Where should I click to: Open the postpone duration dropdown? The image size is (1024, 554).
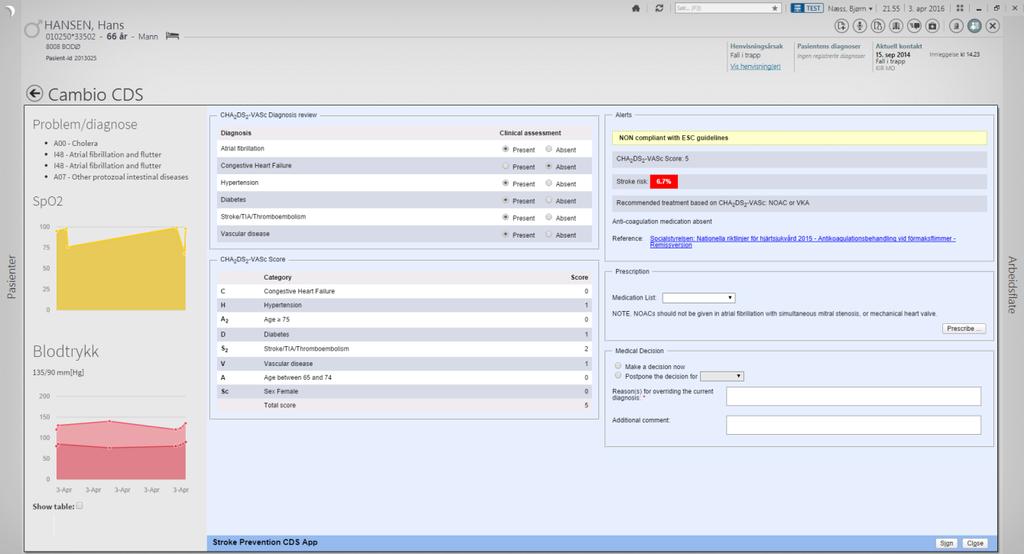pyautogui.click(x=722, y=376)
